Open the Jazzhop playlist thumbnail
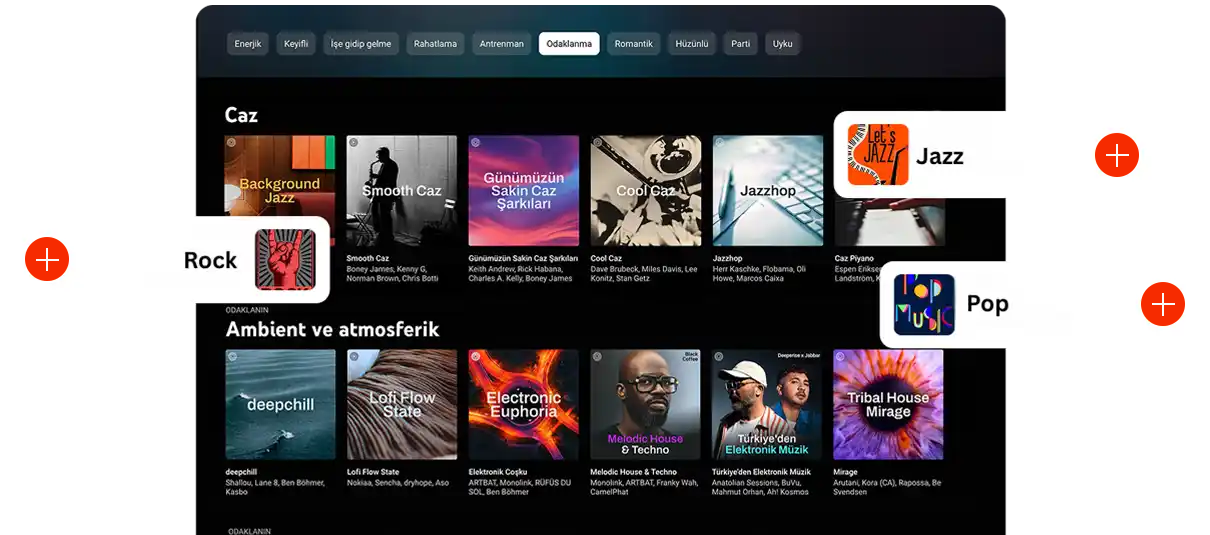1210x535 pixels. click(x=768, y=191)
